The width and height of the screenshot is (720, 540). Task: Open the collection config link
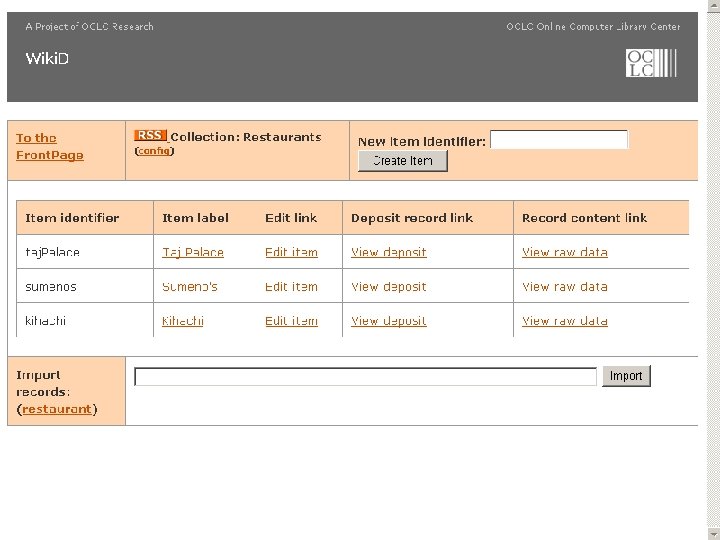click(x=154, y=151)
